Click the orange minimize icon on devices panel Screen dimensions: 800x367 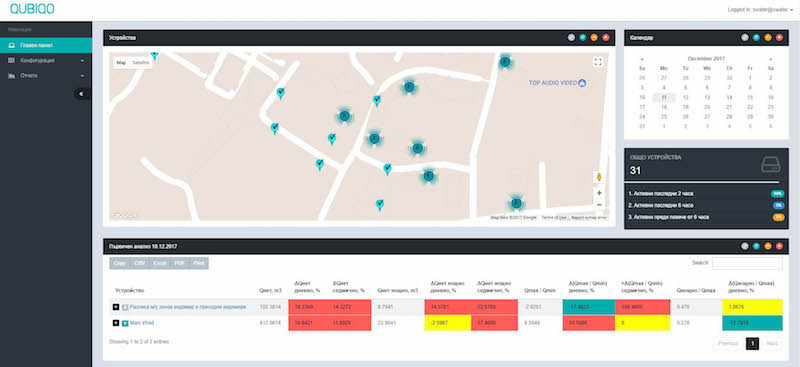click(594, 37)
